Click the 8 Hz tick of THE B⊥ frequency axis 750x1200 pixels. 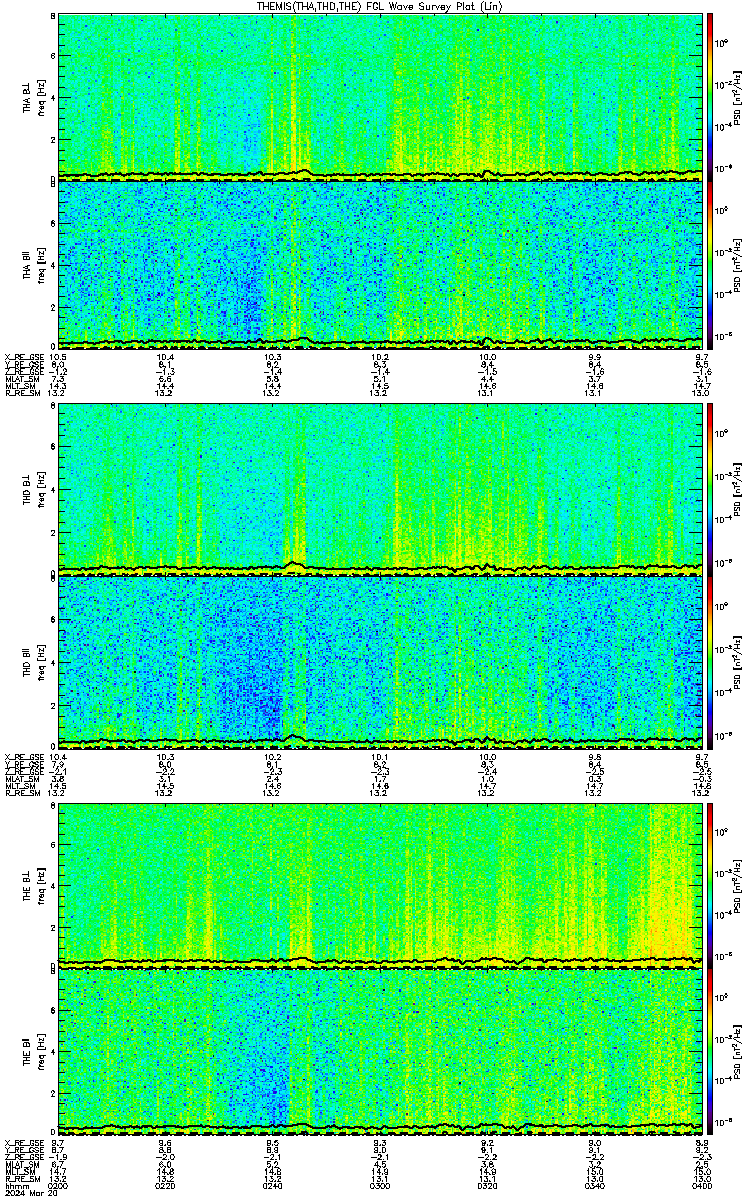coord(52,804)
